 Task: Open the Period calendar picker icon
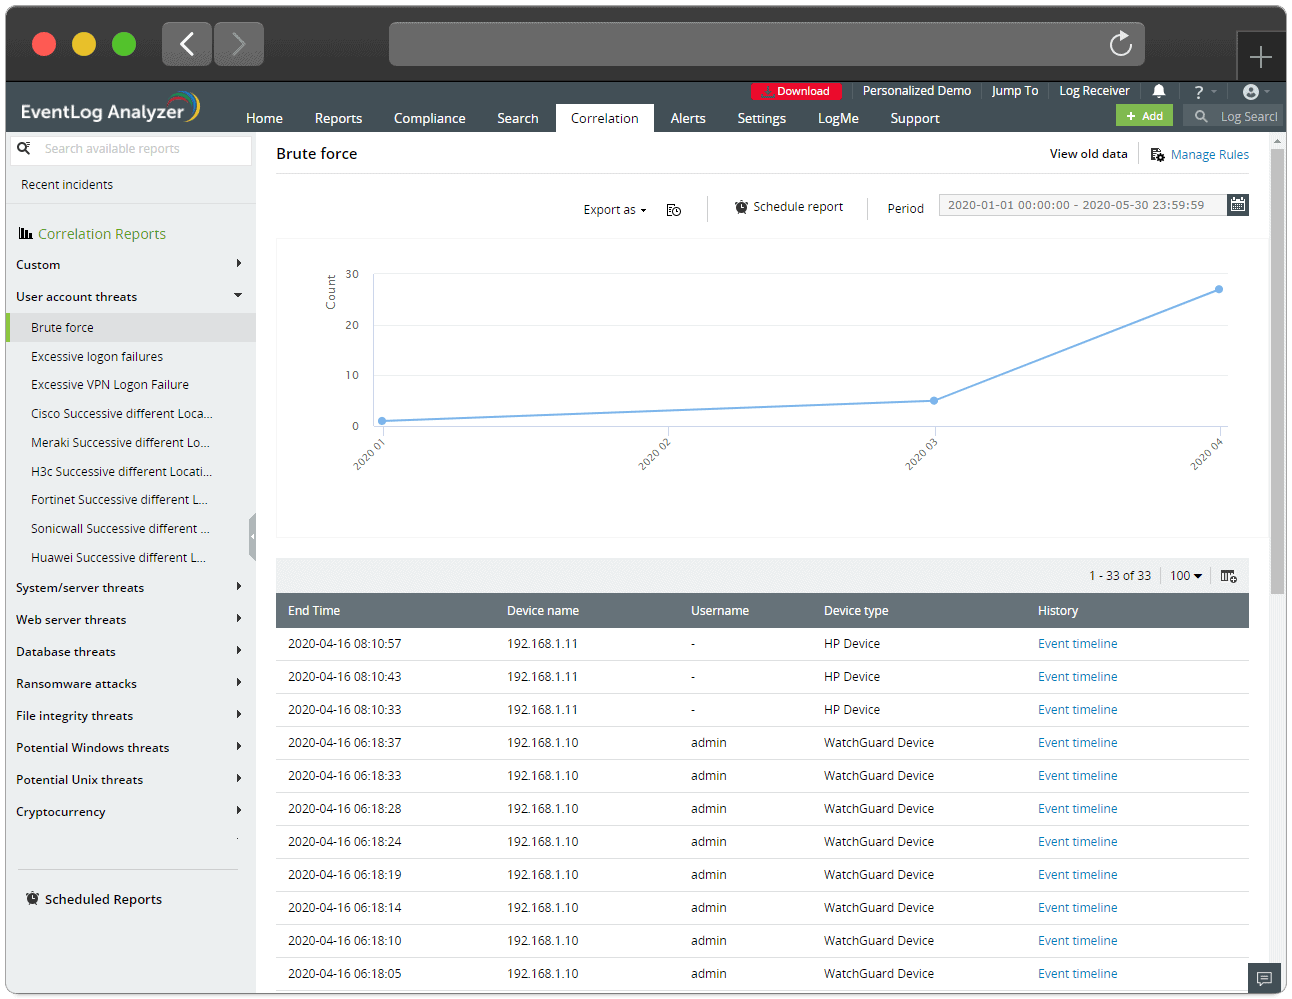click(x=1238, y=205)
